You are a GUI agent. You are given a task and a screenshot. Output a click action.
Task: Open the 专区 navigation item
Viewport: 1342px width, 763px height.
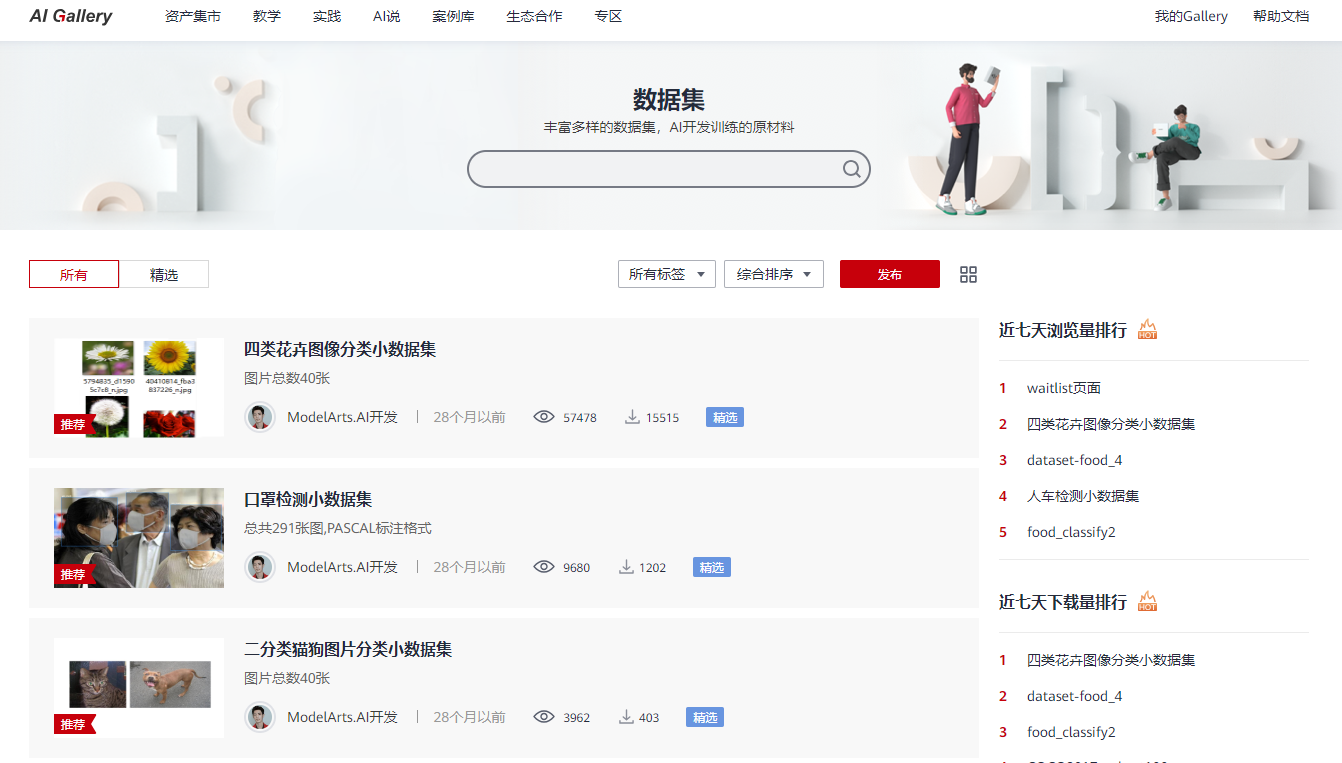pos(609,16)
